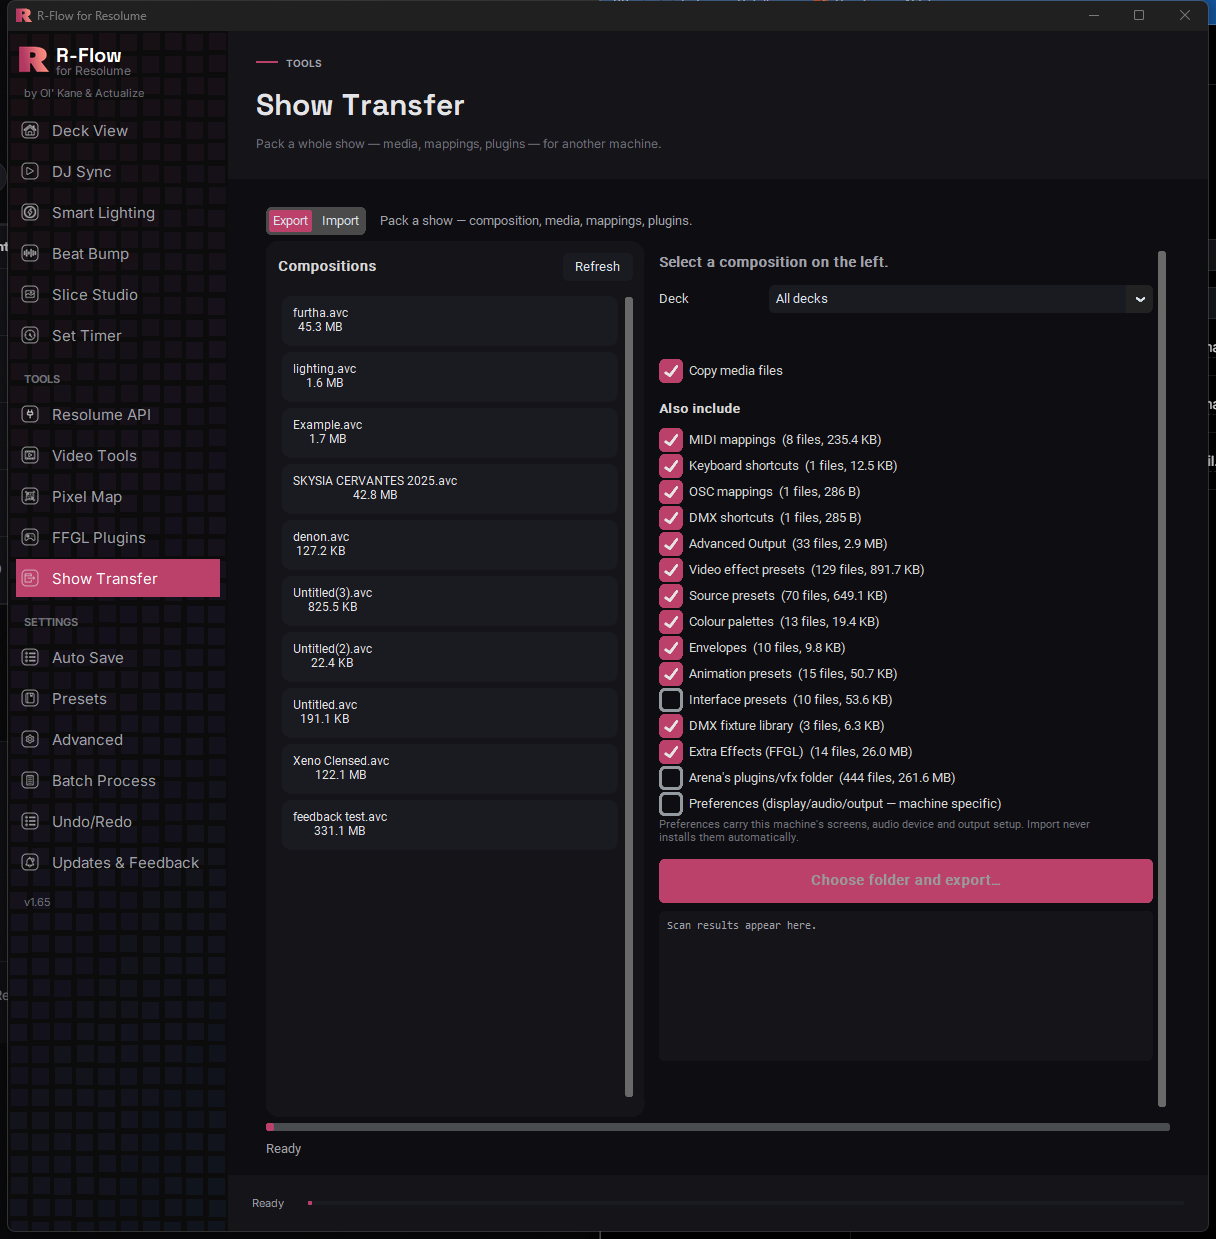The image size is (1216, 1239).
Task: Go to FFGL Plugins page
Action: (x=118, y=538)
